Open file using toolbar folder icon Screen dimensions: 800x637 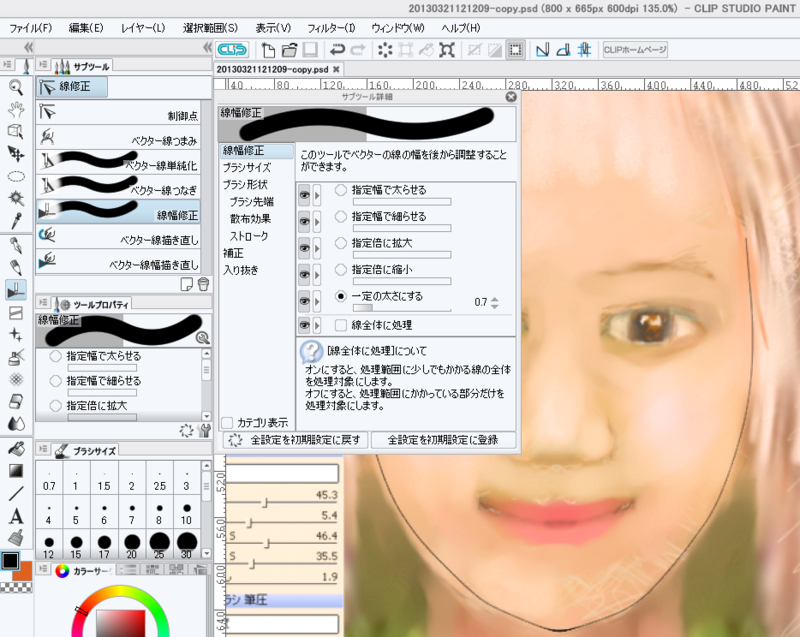289,50
